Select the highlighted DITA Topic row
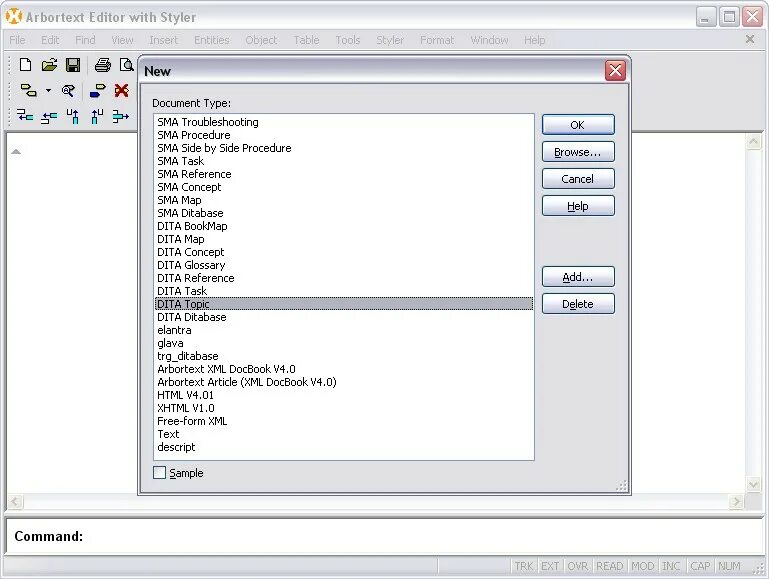Viewport: 769px width, 579px height. pyautogui.click(x=344, y=304)
